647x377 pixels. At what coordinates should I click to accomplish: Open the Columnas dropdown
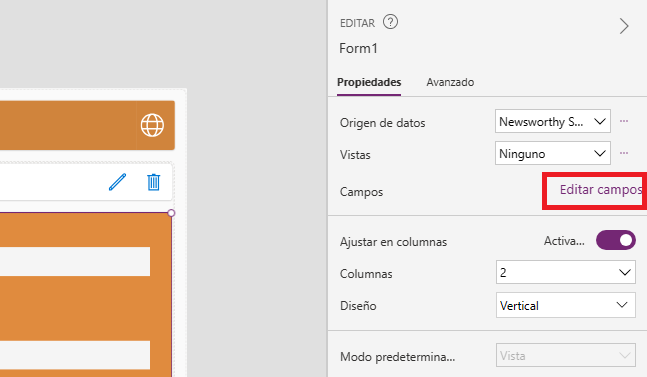pos(566,272)
